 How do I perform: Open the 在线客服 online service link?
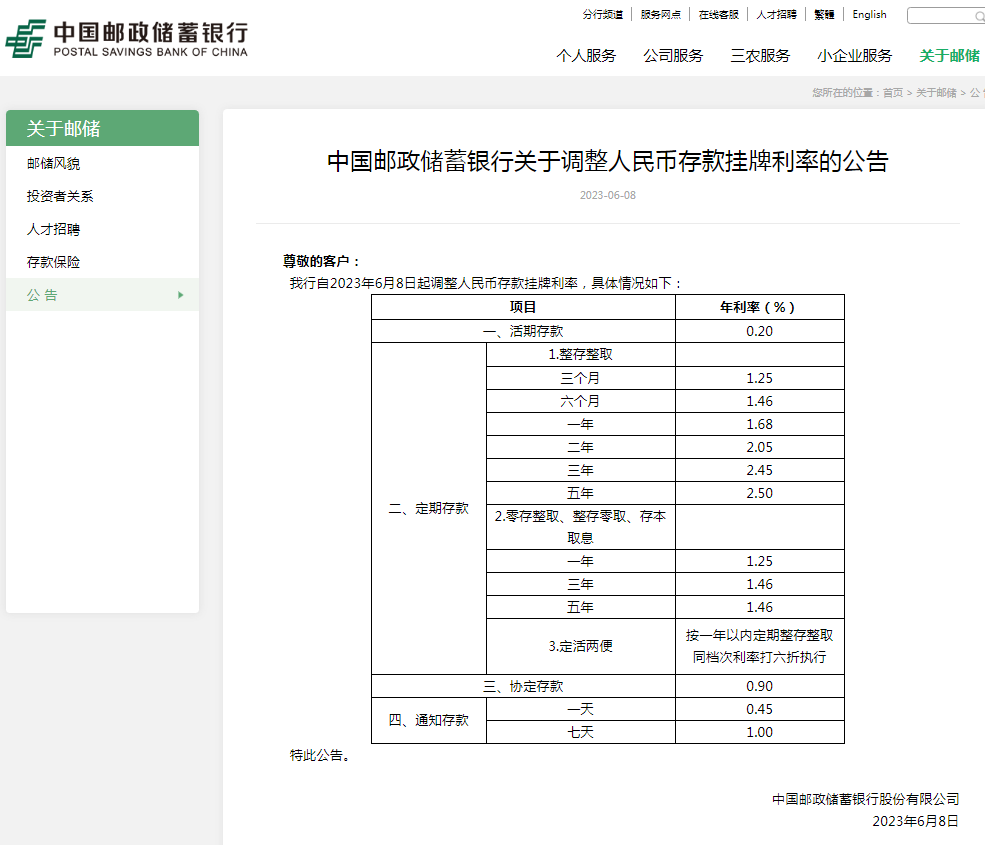pyautogui.click(x=718, y=14)
